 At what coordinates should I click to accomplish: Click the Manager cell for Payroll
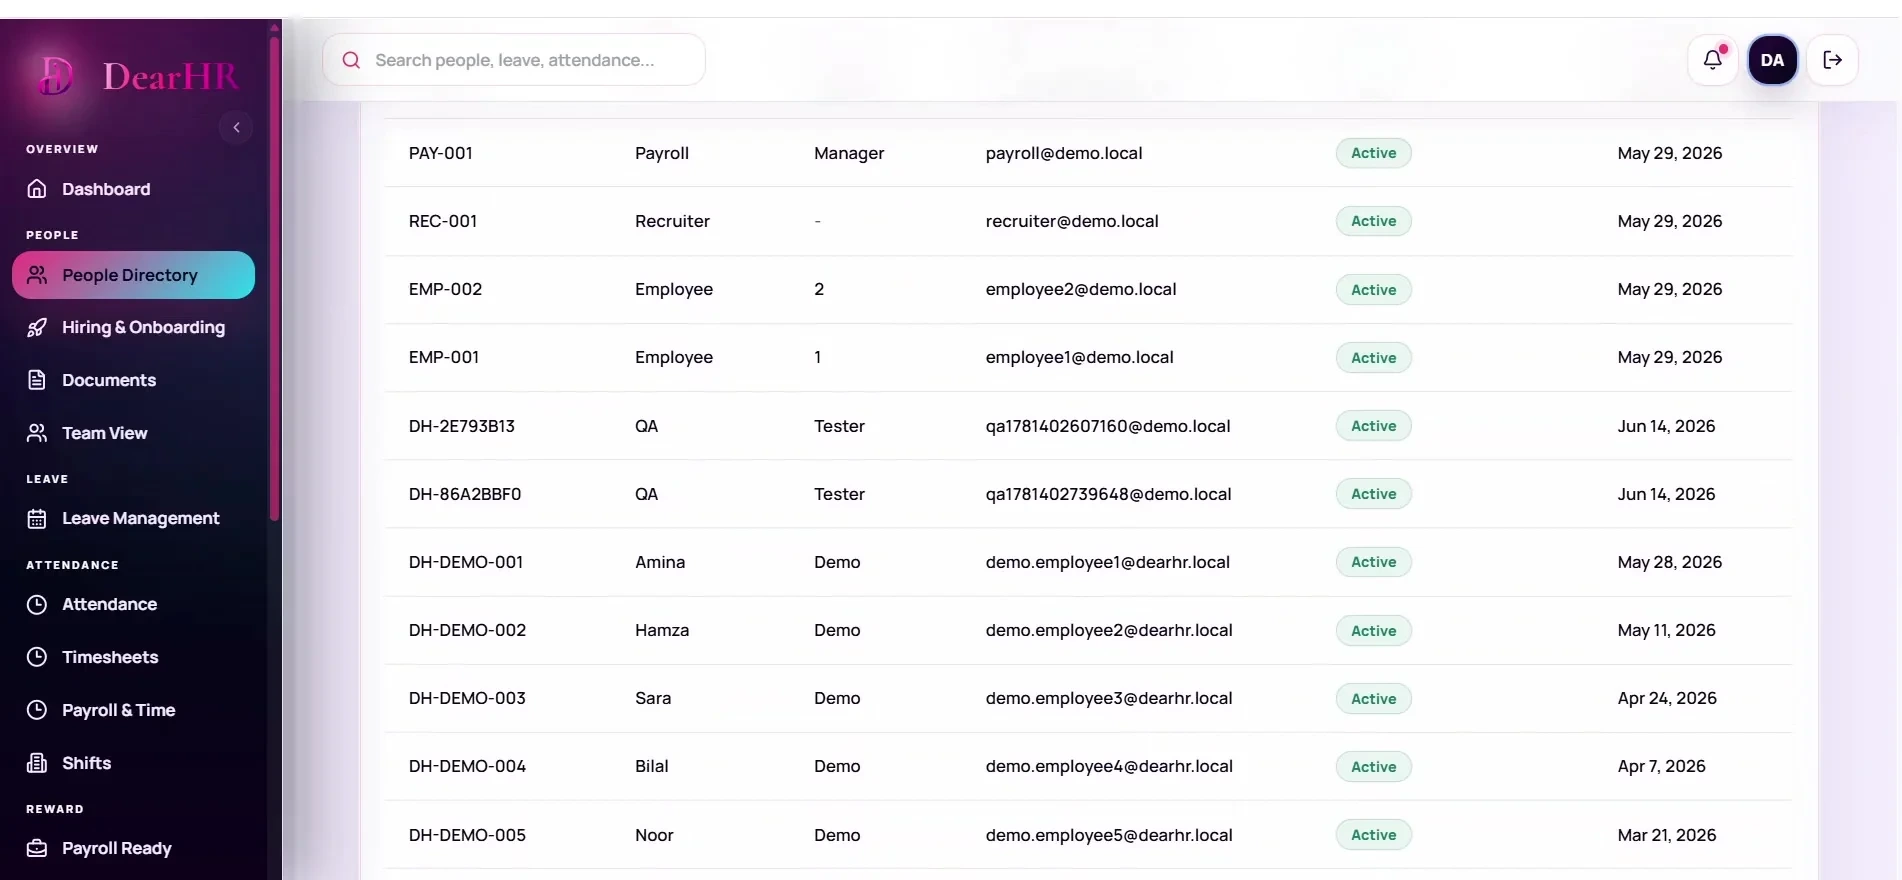(849, 153)
